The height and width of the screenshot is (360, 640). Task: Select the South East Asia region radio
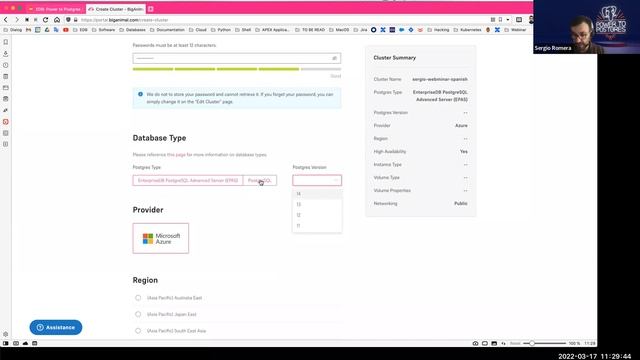tap(138, 331)
